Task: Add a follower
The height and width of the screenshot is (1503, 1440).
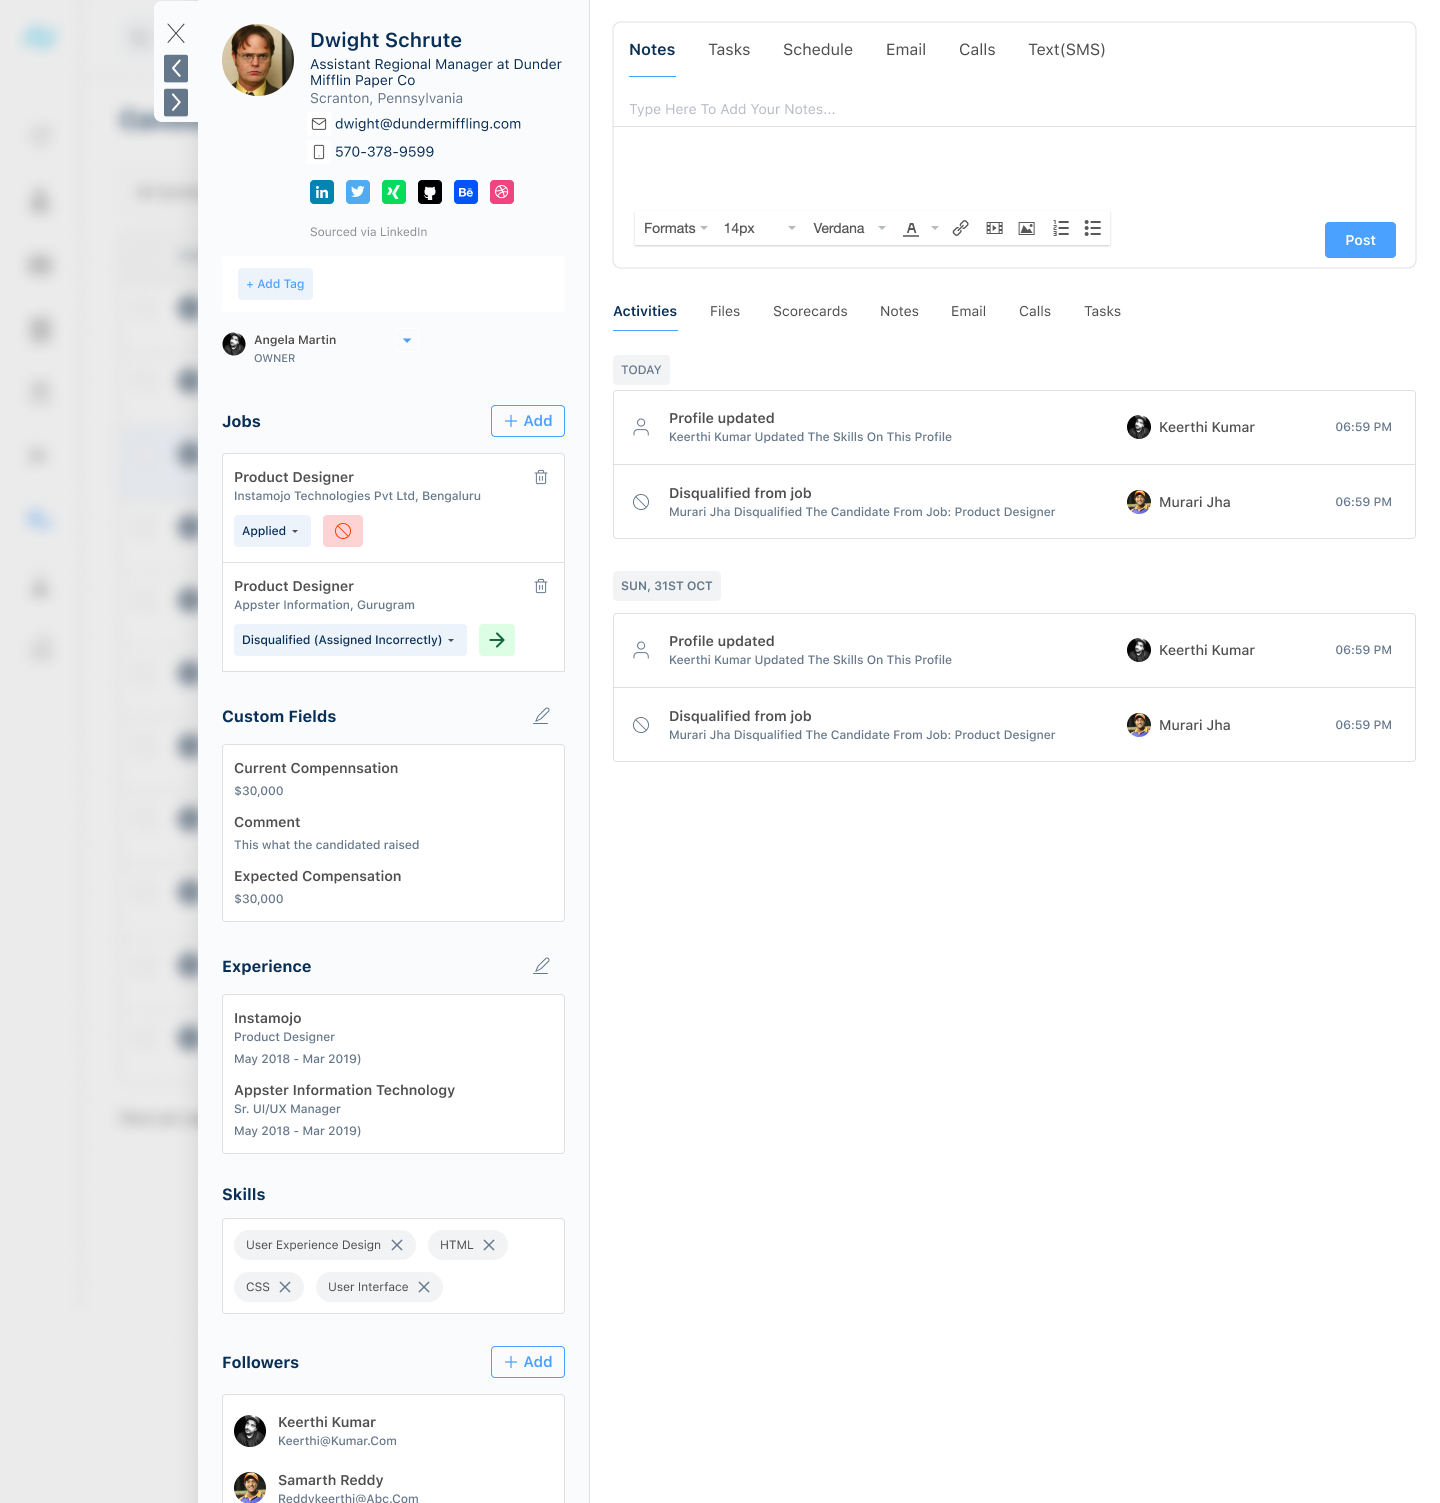Action: tap(528, 1362)
